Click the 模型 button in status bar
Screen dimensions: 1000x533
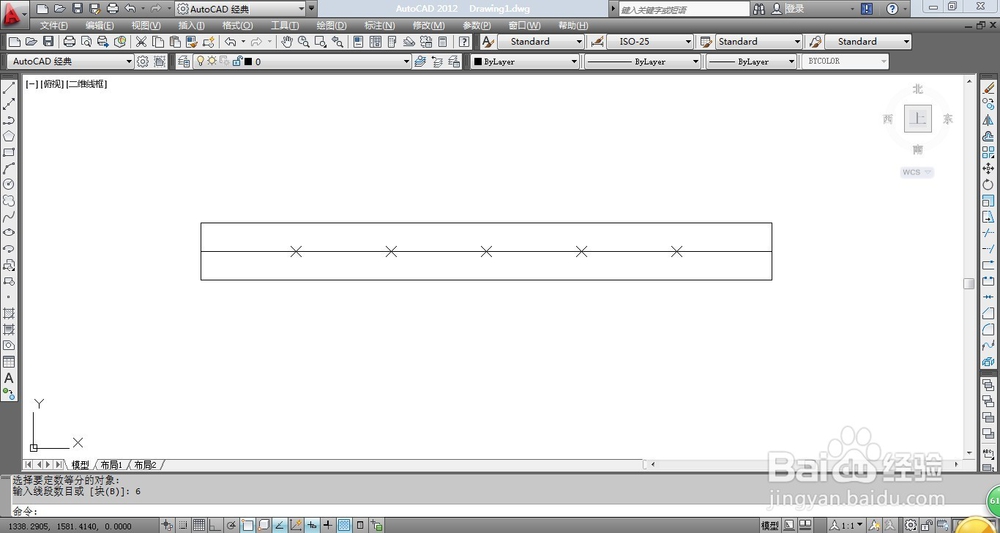pos(770,525)
